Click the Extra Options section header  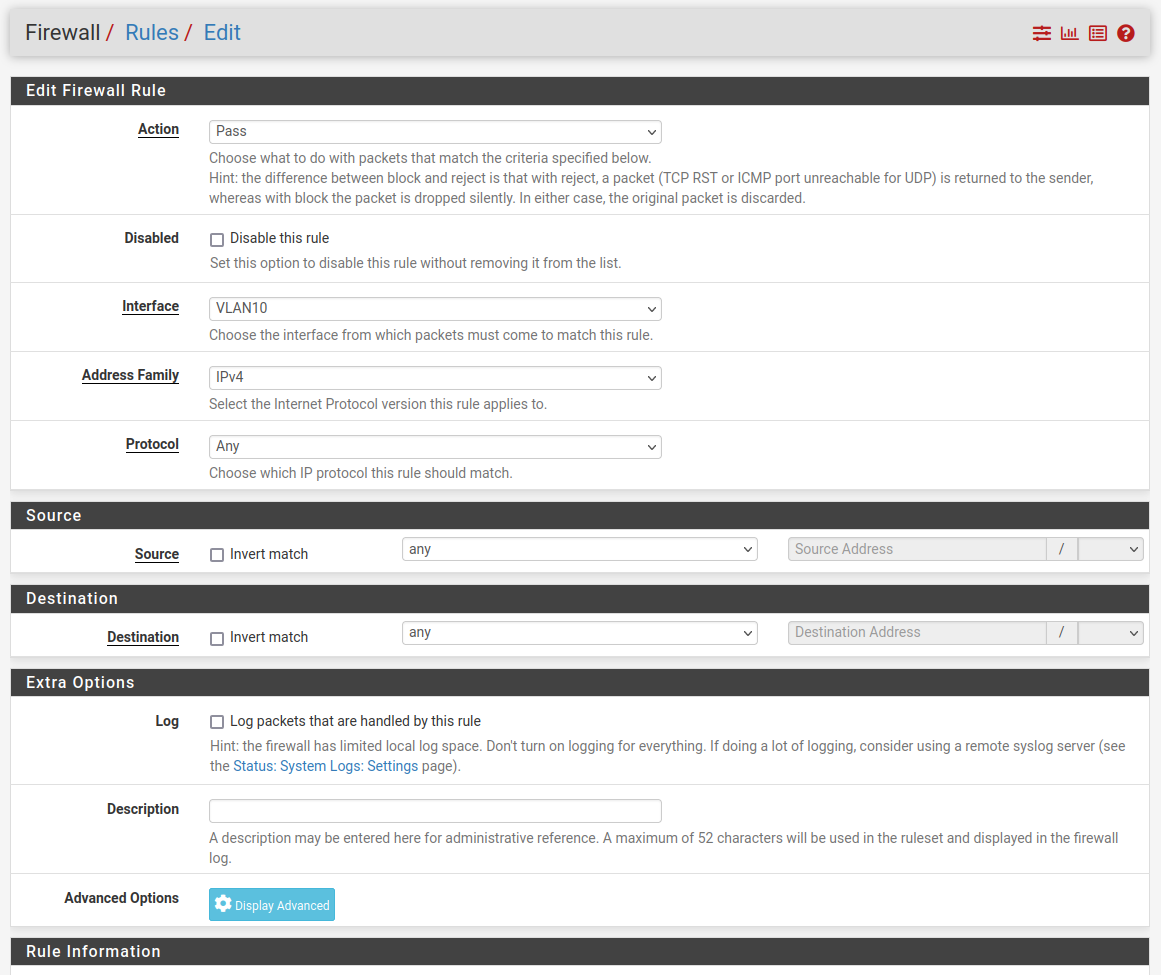tap(580, 683)
